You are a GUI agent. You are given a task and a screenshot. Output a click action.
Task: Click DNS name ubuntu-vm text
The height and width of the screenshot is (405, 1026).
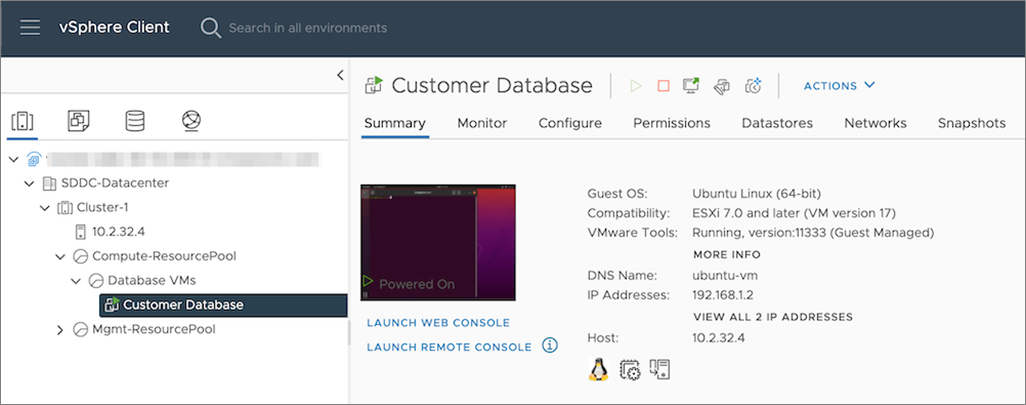click(725, 275)
